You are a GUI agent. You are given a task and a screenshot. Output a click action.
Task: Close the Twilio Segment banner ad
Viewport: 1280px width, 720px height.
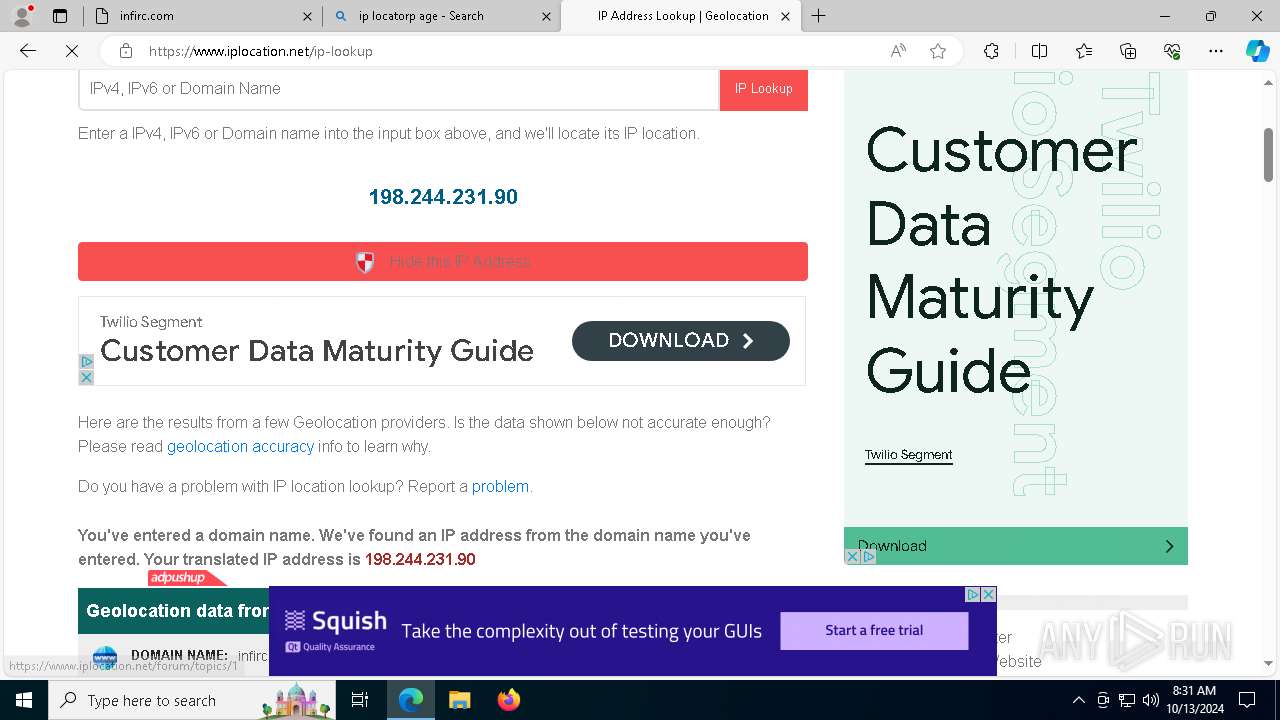pyautogui.click(x=86, y=378)
